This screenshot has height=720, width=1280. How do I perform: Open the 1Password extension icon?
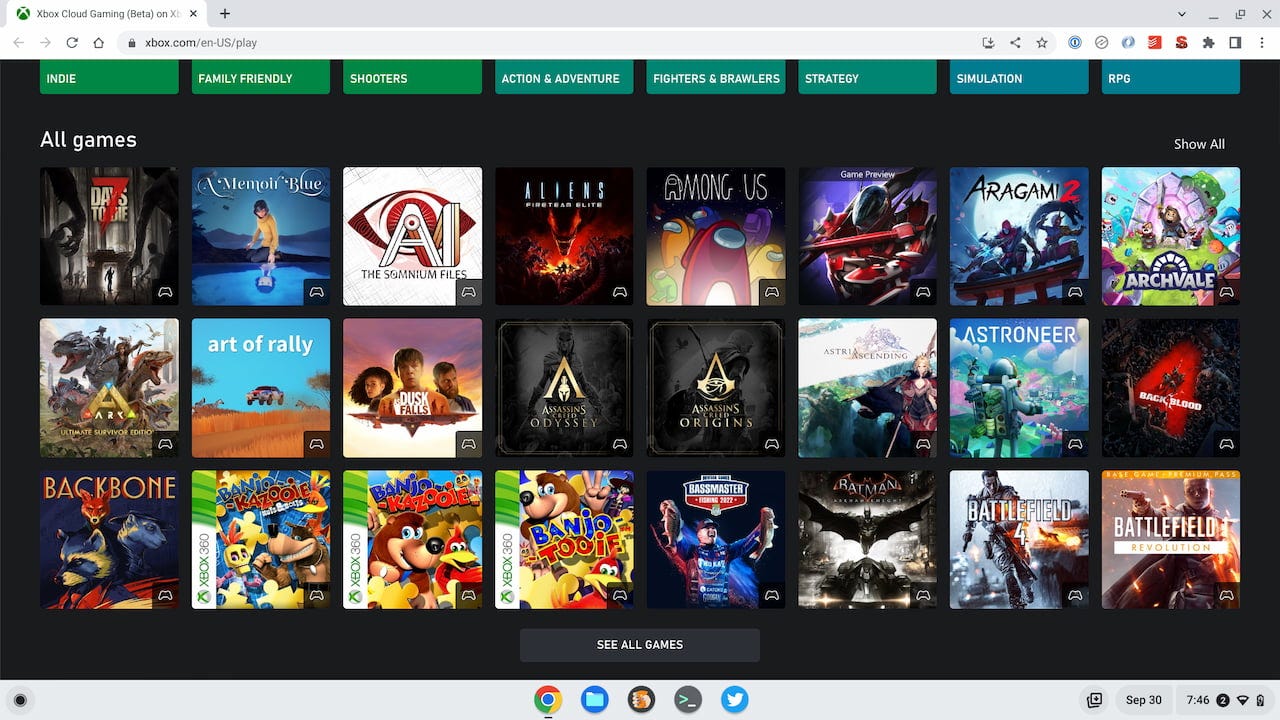(1075, 43)
